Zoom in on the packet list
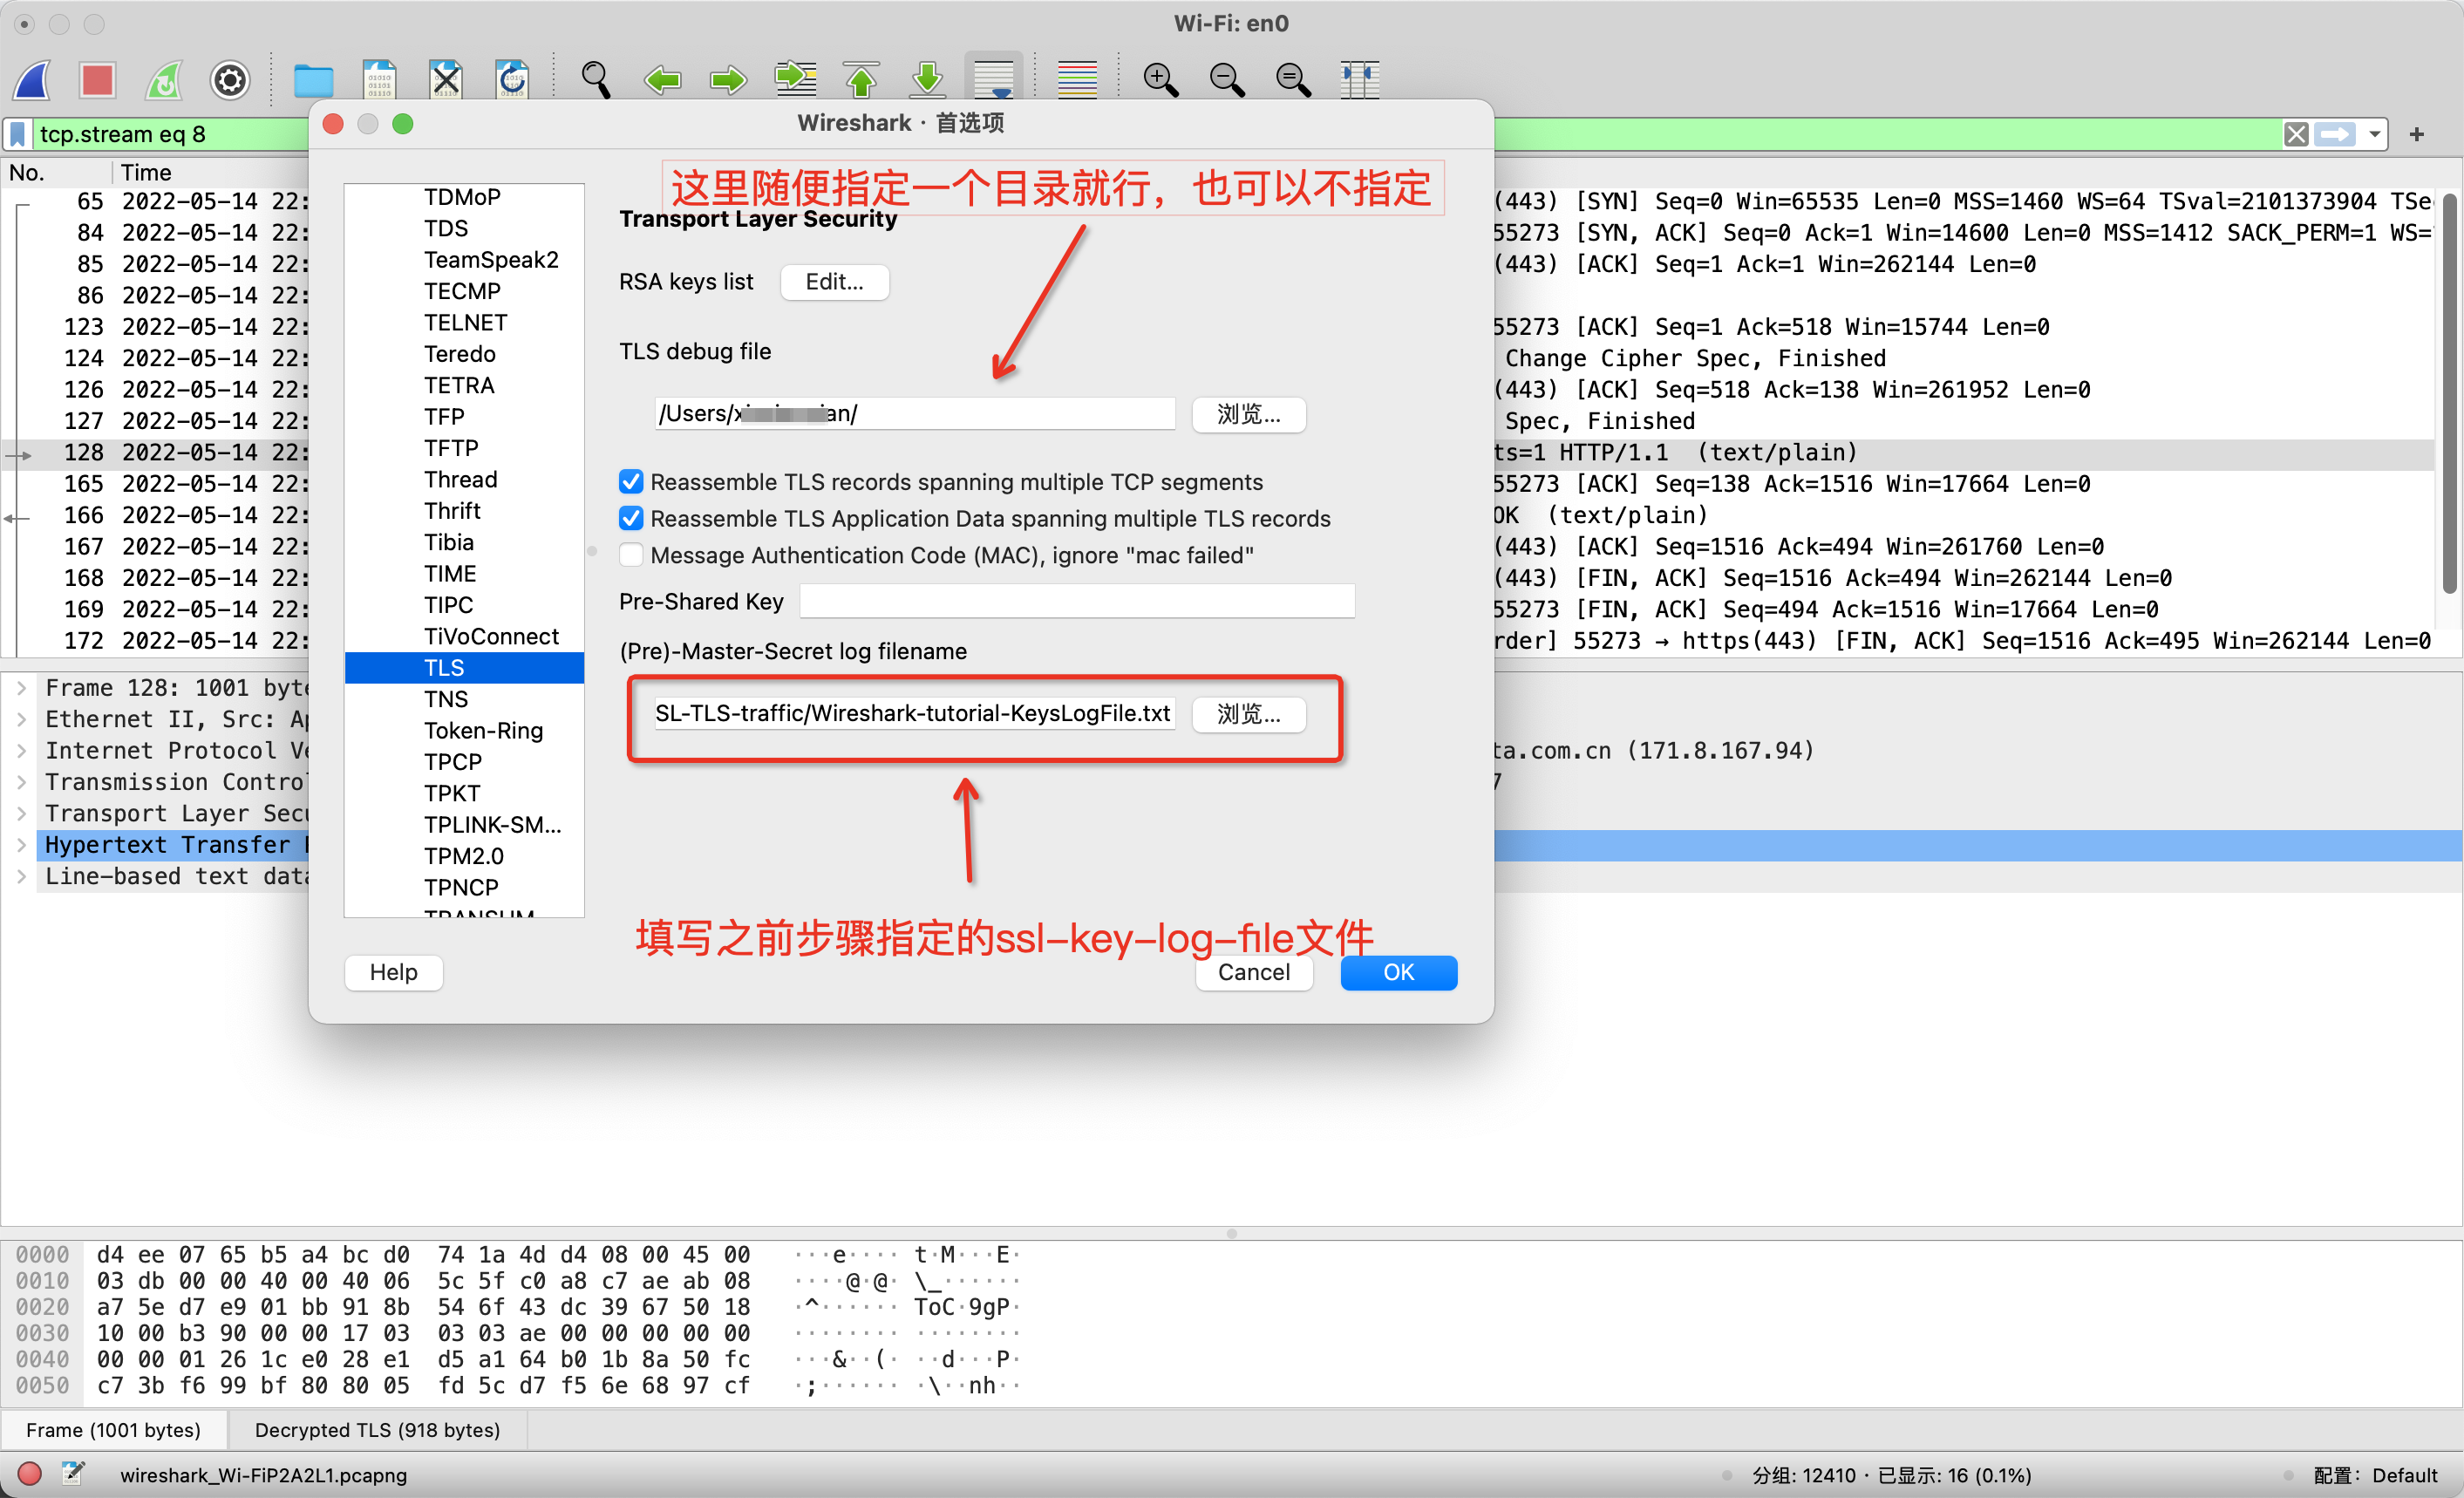This screenshot has height=1498, width=2464. pyautogui.click(x=1160, y=80)
